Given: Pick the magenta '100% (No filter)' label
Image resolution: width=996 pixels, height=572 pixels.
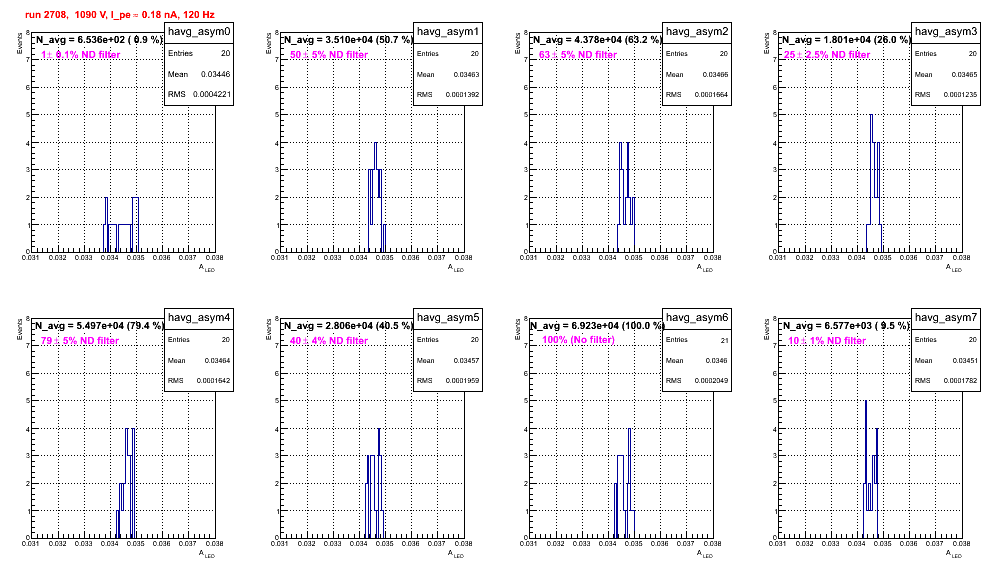Looking at the screenshot, I should click(x=579, y=340).
